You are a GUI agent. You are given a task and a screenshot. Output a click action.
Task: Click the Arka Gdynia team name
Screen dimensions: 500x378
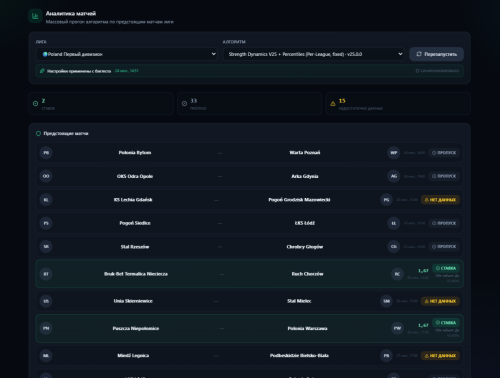pyautogui.click(x=305, y=176)
